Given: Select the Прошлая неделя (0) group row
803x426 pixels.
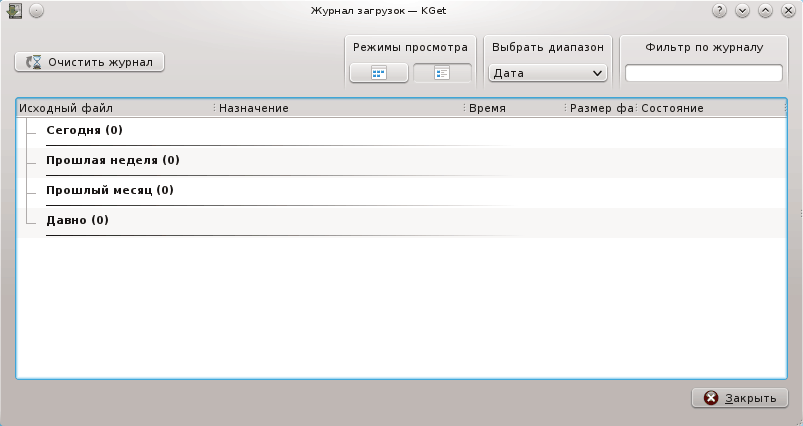Looking at the screenshot, I should [x=402, y=163].
